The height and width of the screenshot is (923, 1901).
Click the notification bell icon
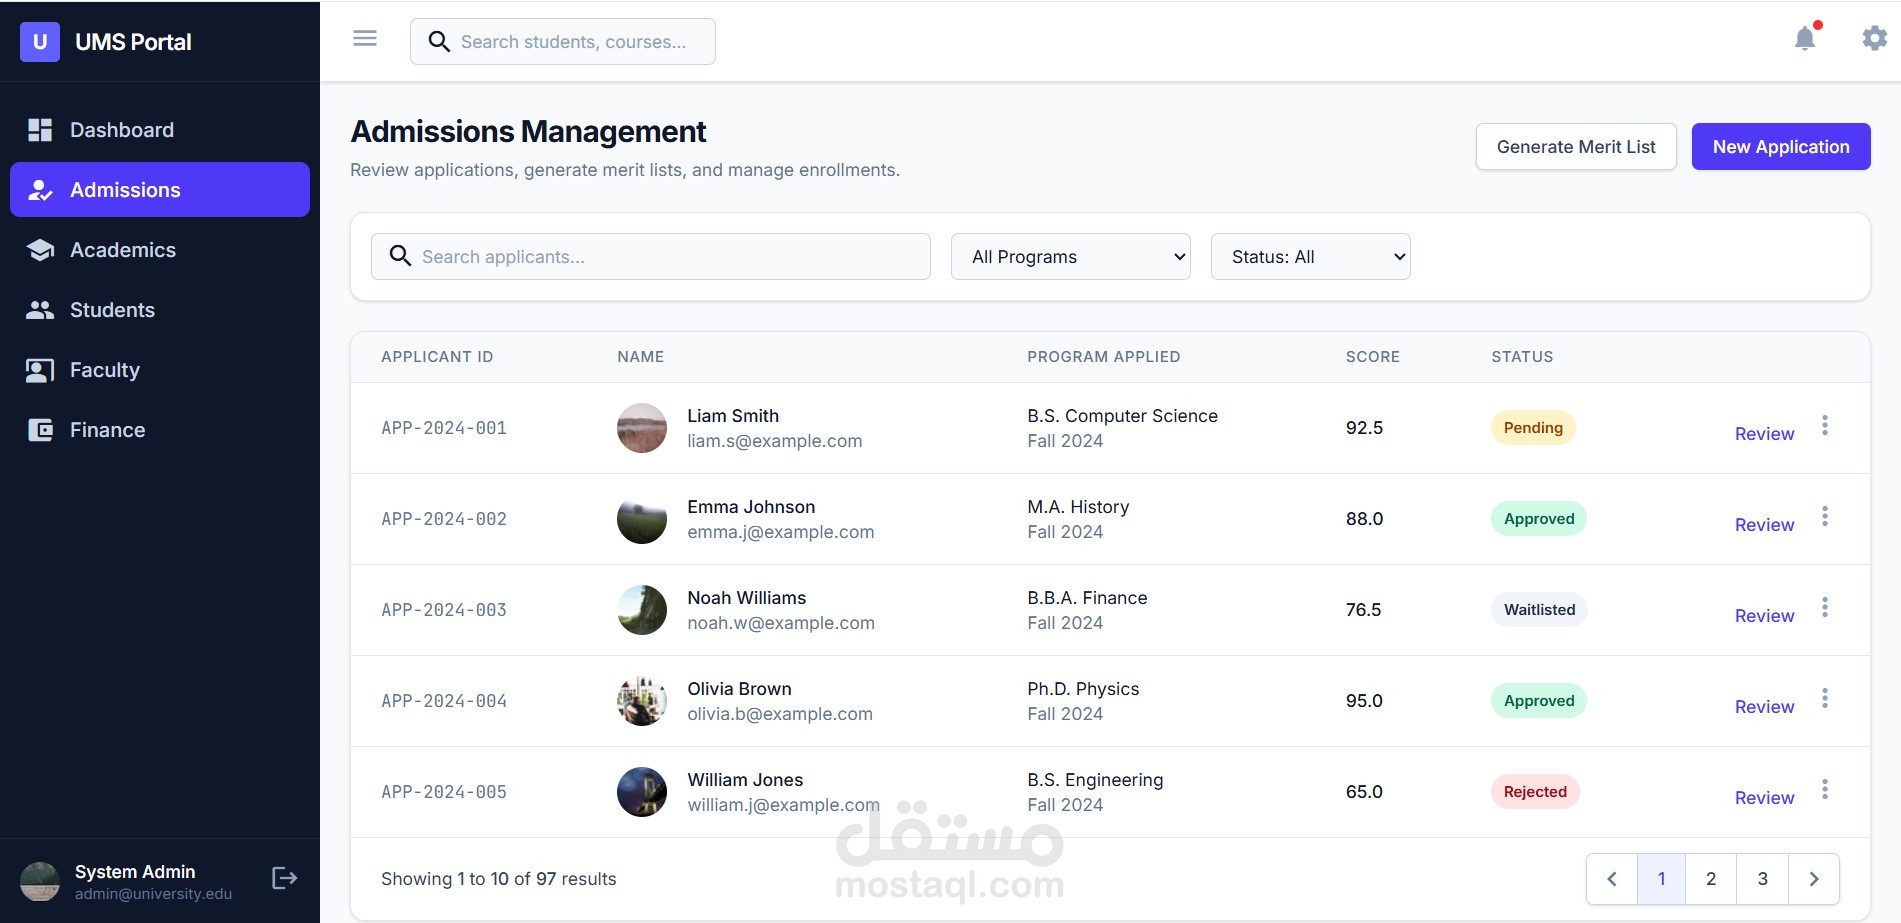(1805, 39)
